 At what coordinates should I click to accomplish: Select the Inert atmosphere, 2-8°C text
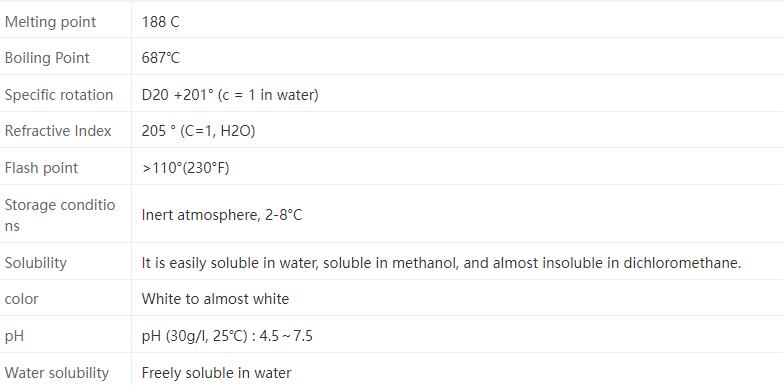(222, 215)
